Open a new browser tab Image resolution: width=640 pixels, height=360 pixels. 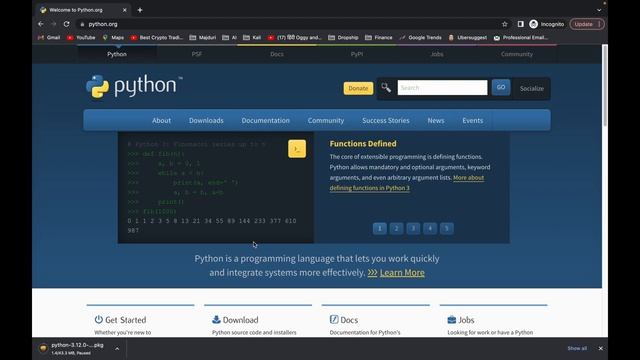[x=140, y=10]
